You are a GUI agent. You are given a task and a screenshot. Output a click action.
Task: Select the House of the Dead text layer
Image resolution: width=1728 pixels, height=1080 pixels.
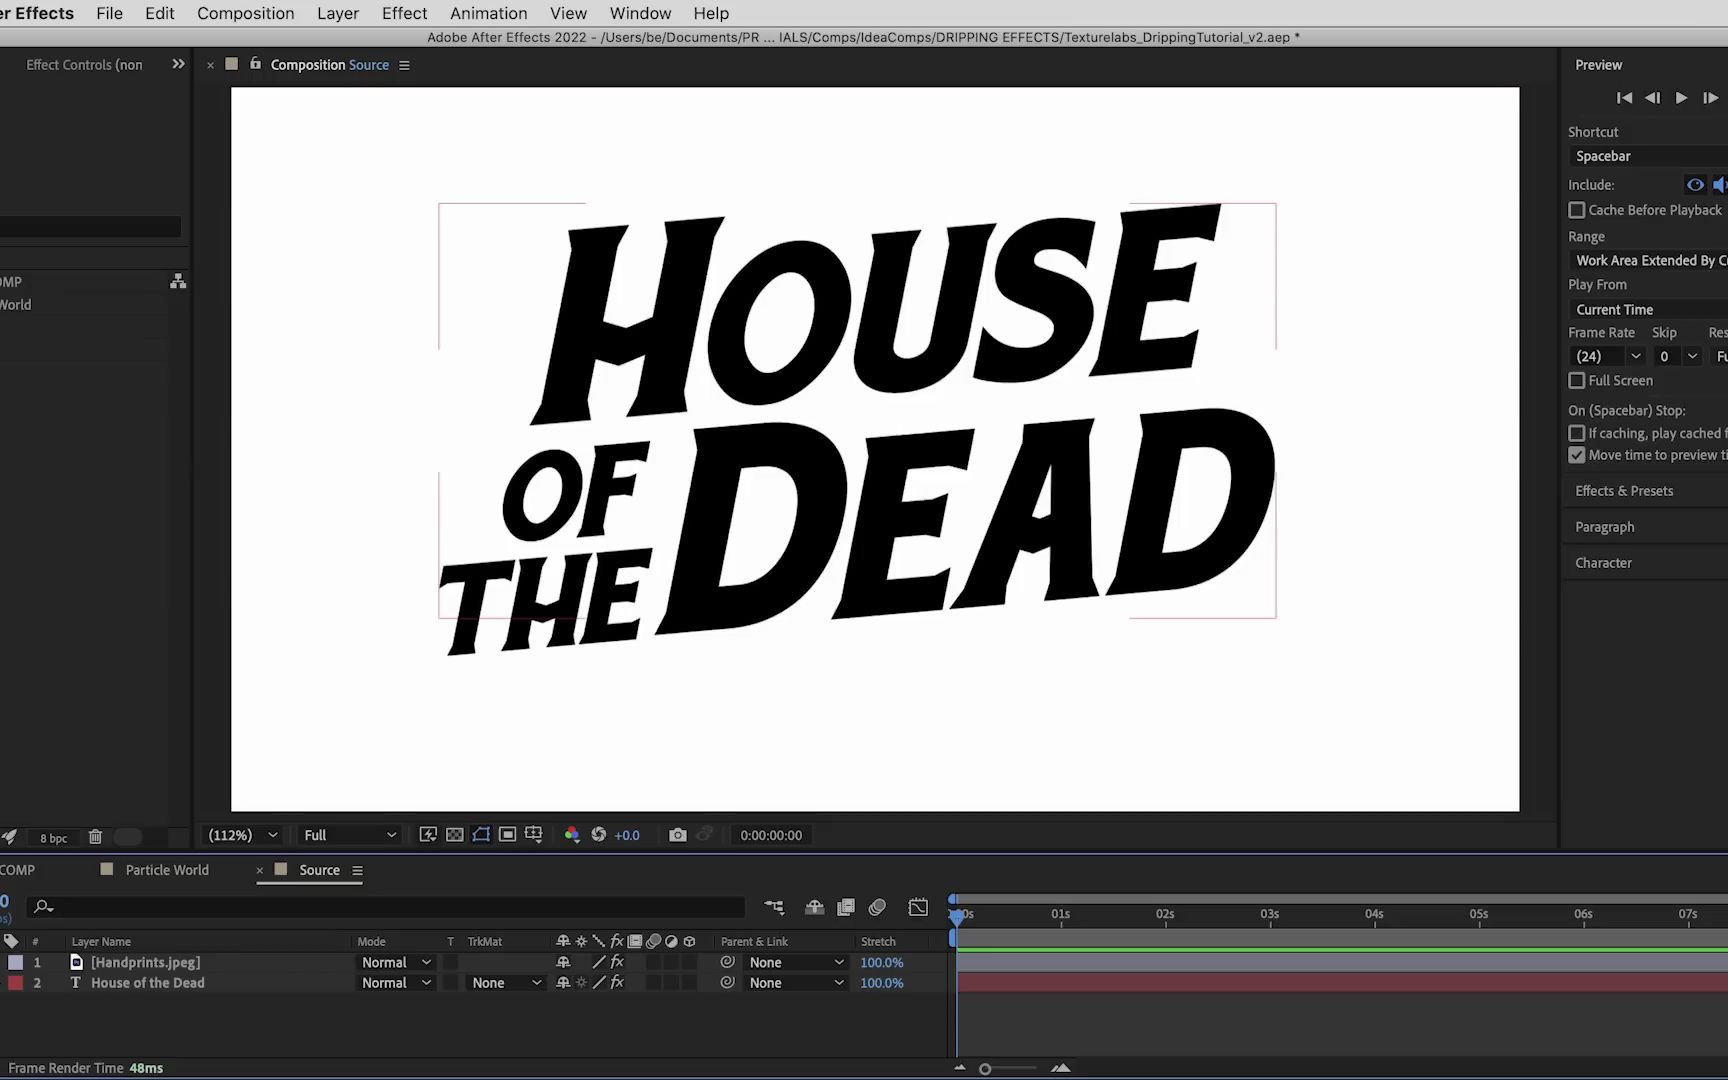point(147,983)
